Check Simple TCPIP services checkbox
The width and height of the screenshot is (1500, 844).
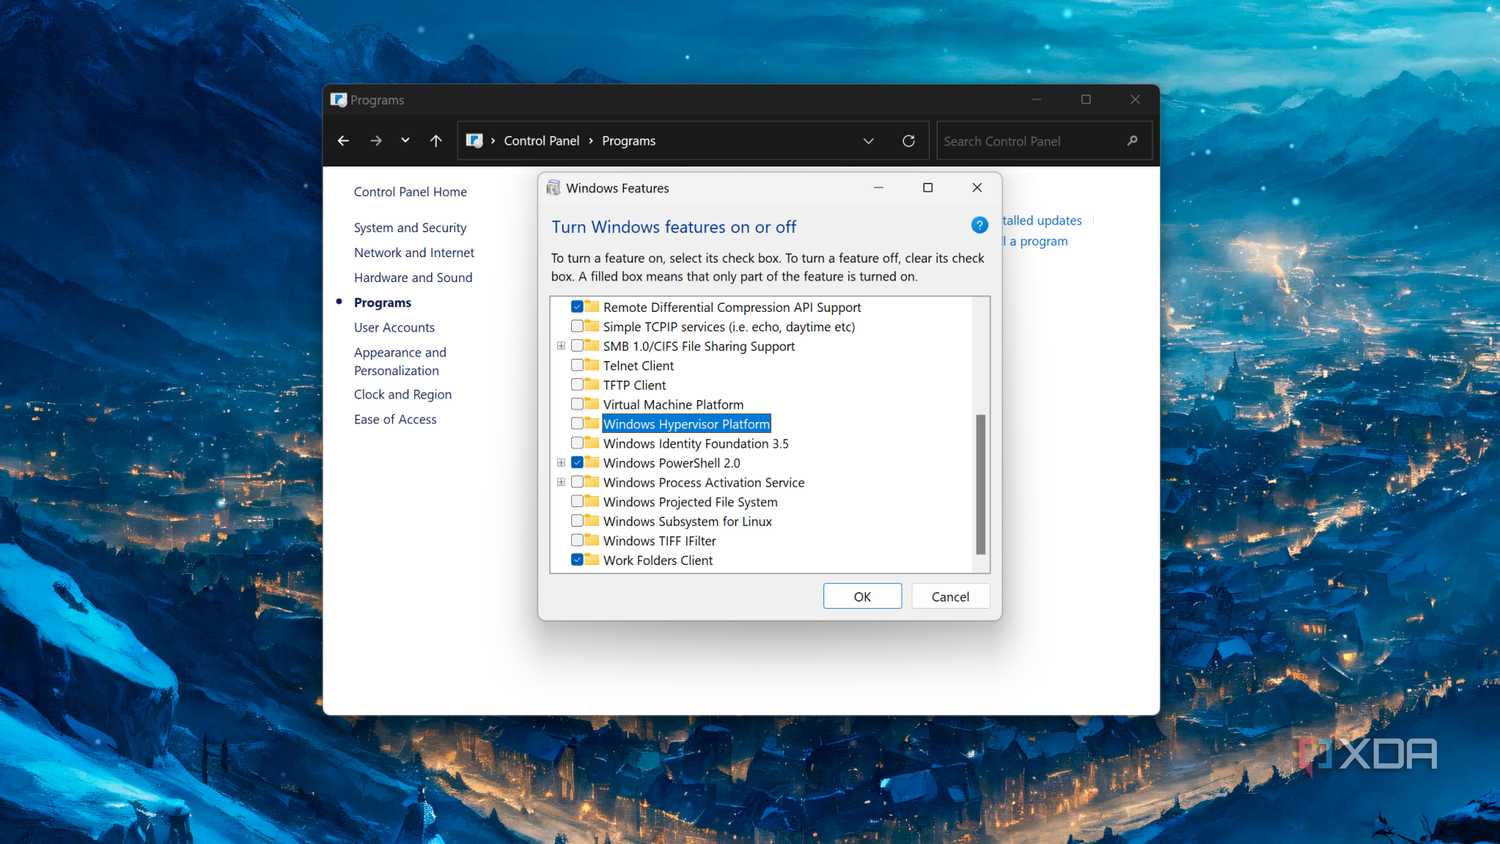[x=577, y=326]
